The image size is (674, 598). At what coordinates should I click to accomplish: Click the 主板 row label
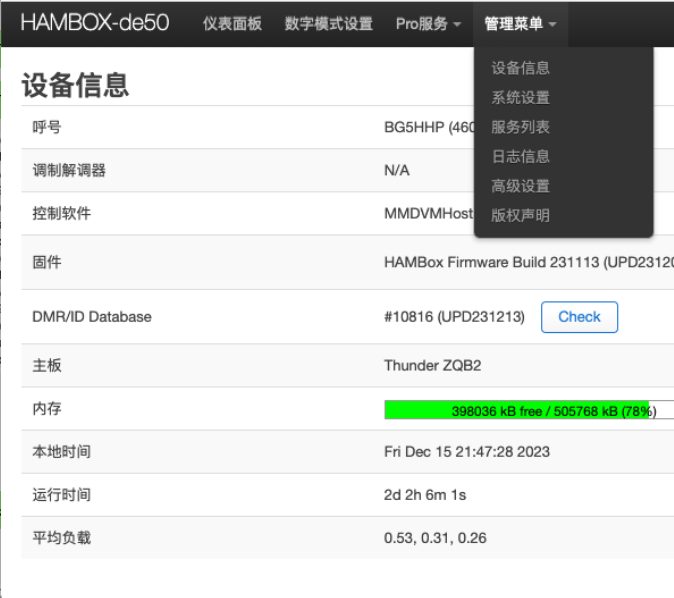[x=47, y=365]
